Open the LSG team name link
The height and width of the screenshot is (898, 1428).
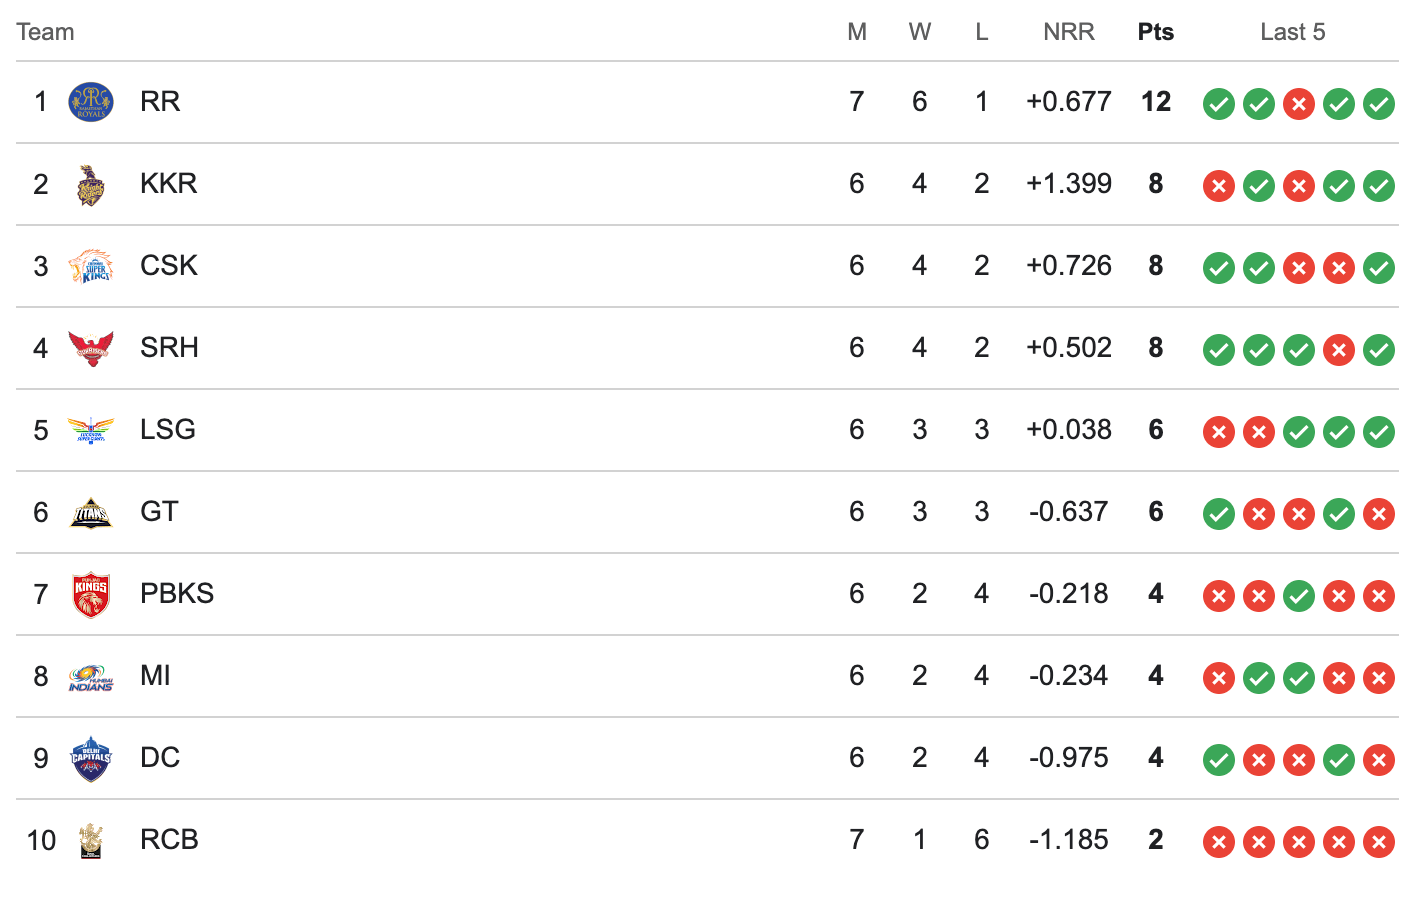coord(168,430)
